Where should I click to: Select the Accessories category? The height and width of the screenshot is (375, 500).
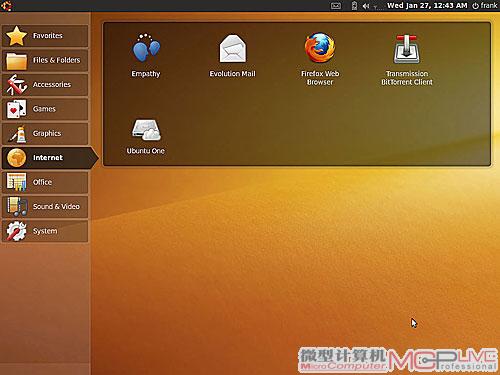tap(45, 85)
